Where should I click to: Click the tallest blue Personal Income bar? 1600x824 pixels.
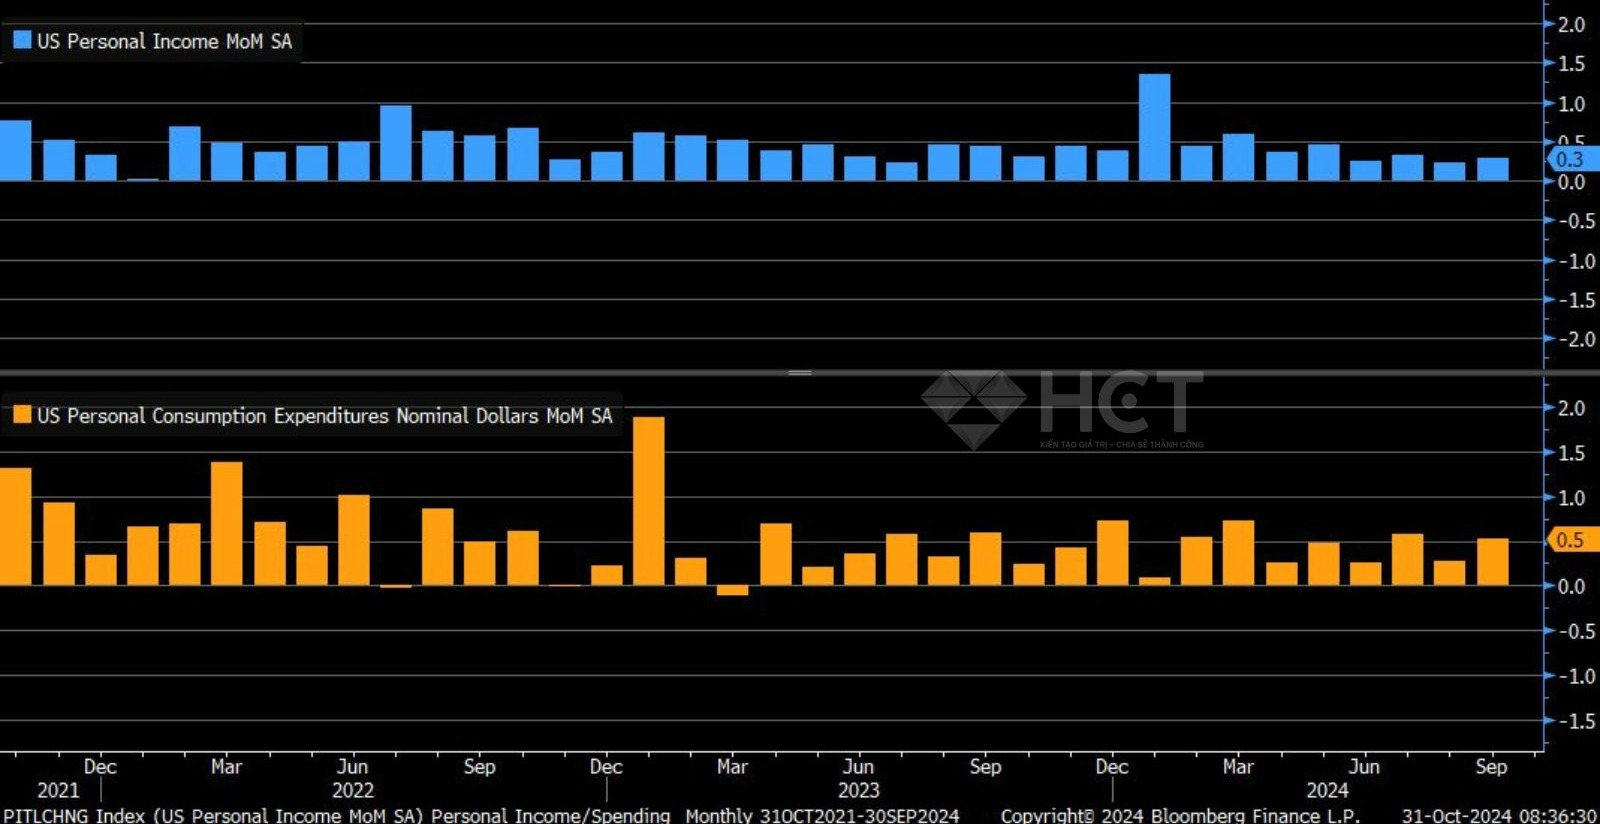tap(1154, 127)
